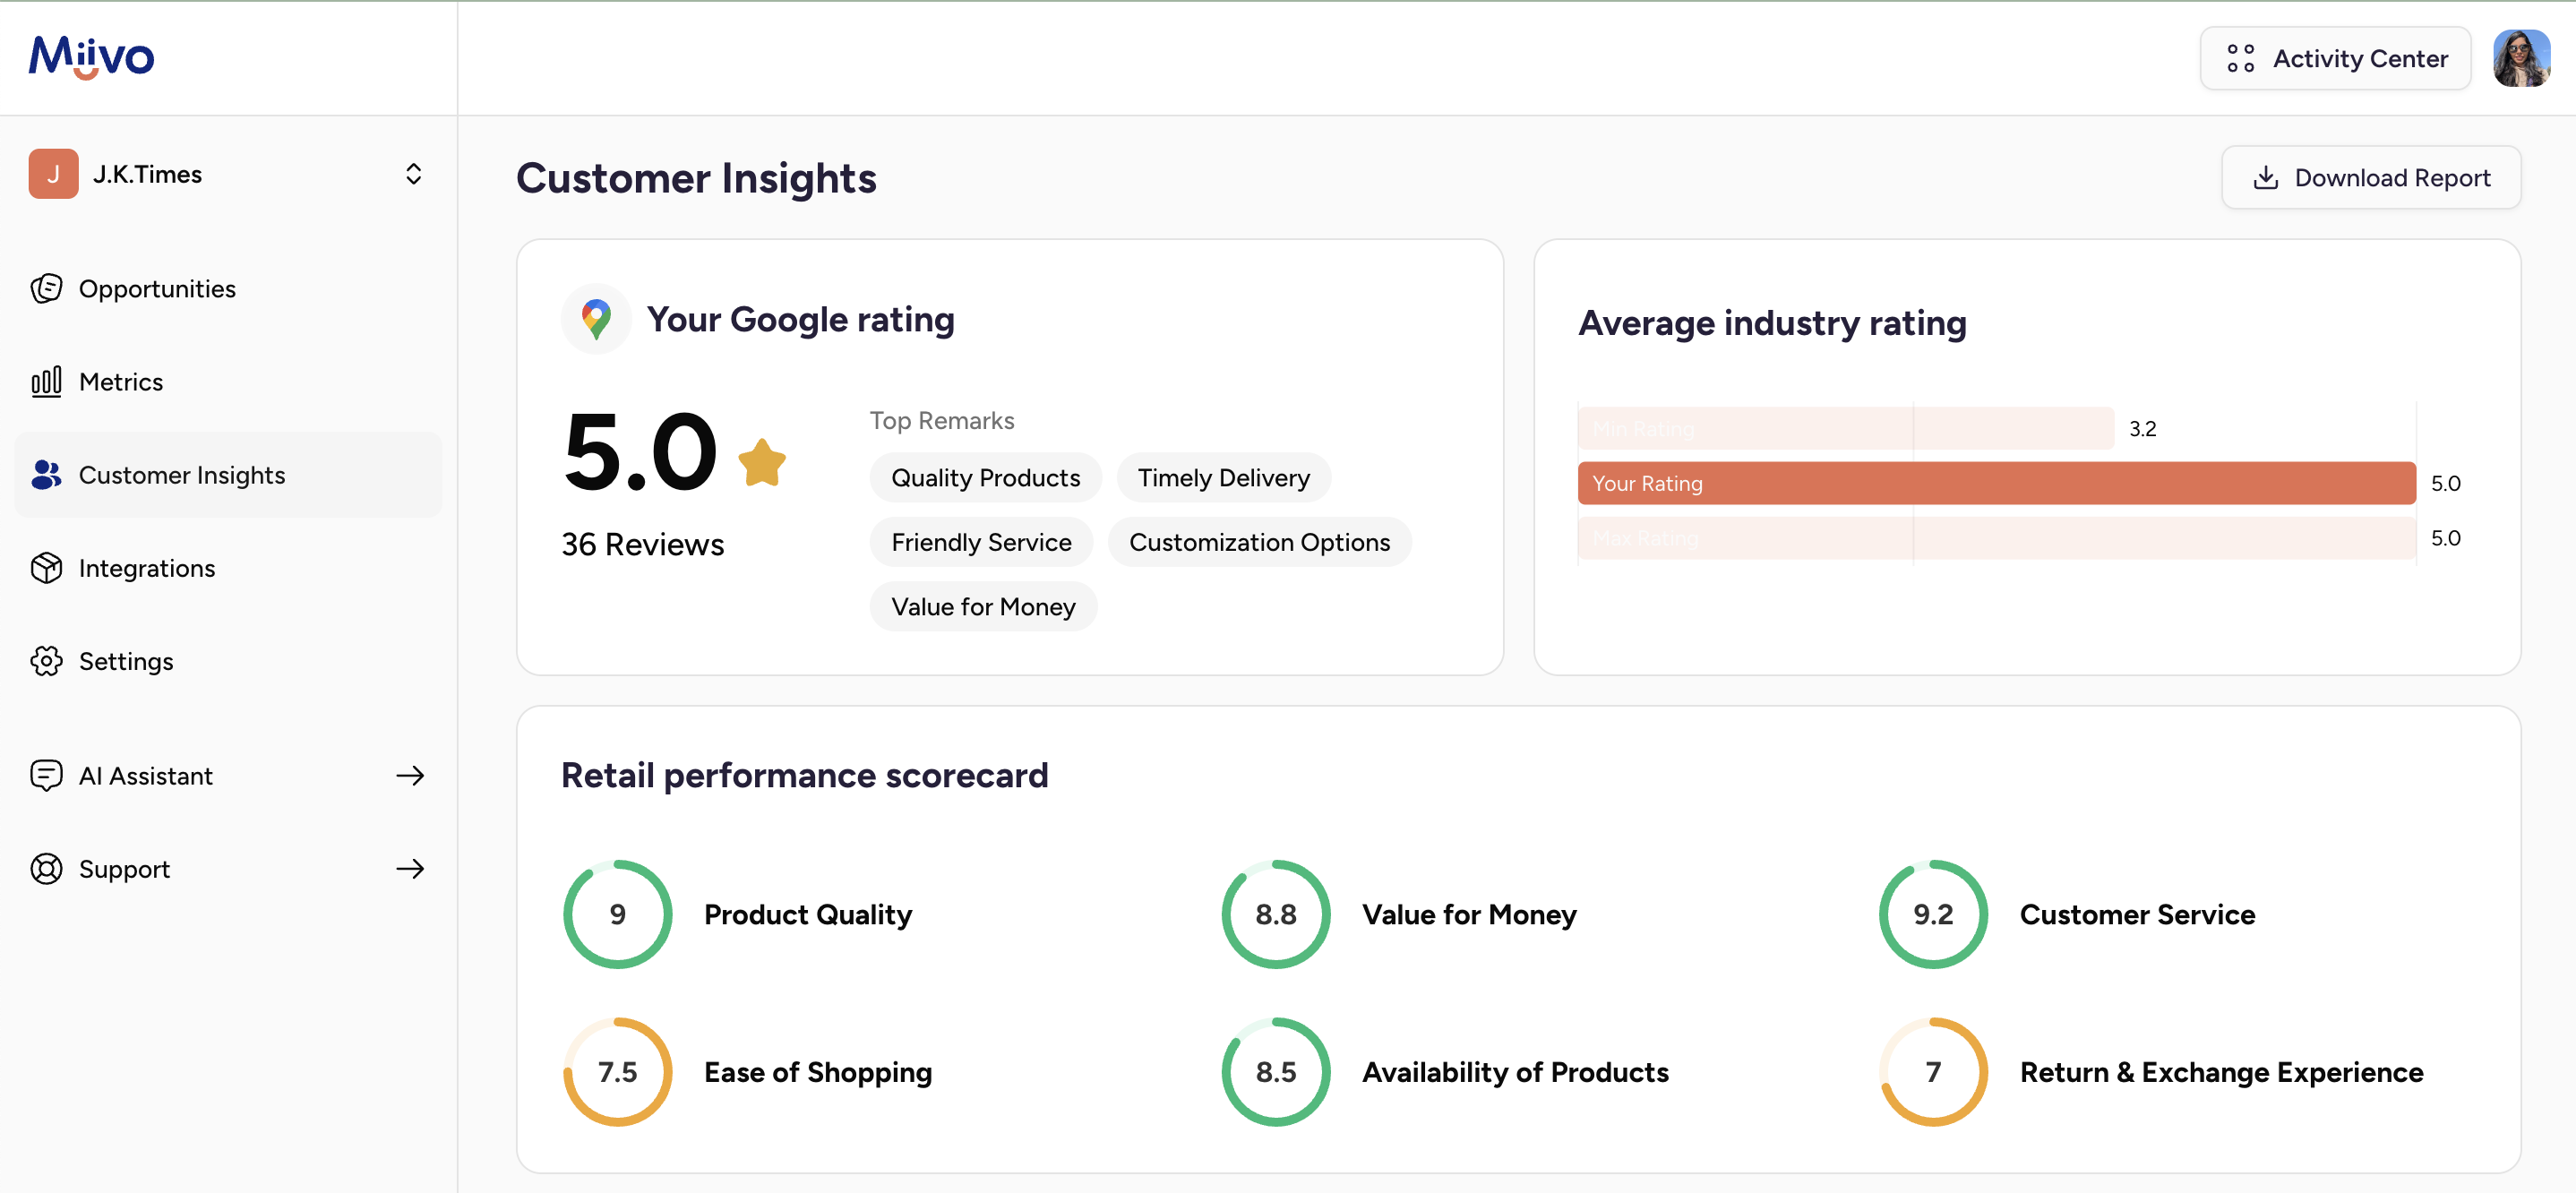This screenshot has height=1193, width=2576.
Task: Click the Metrics bar chart icon
Action: (46, 382)
